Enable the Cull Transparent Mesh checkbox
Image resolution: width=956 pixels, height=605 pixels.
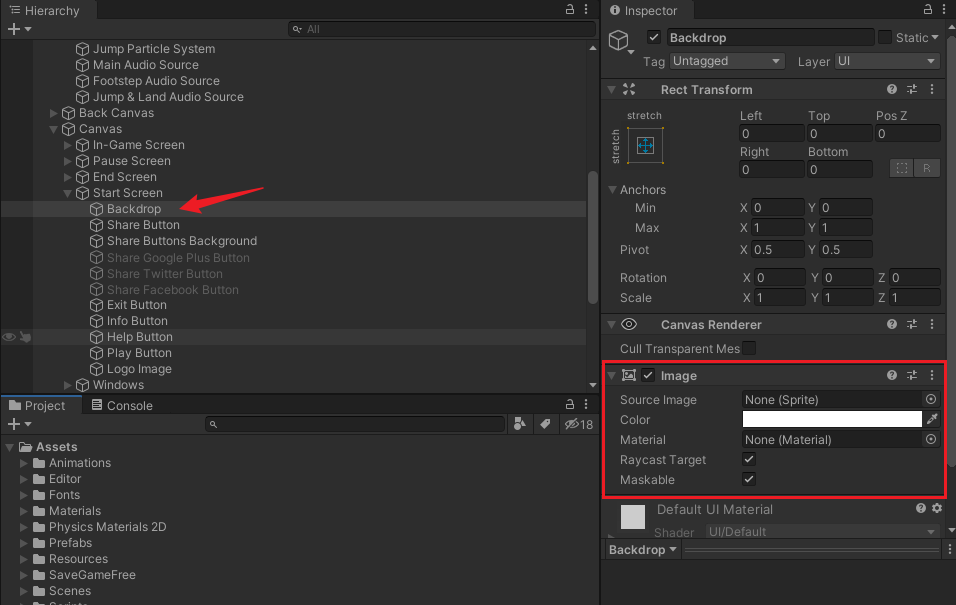[x=749, y=349]
